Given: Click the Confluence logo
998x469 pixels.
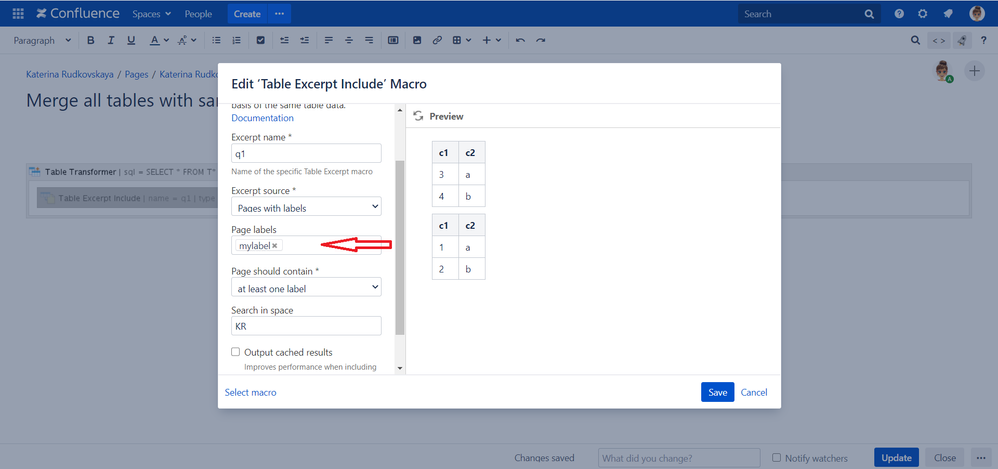Looking at the screenshot, I should (x=78, y=13).
